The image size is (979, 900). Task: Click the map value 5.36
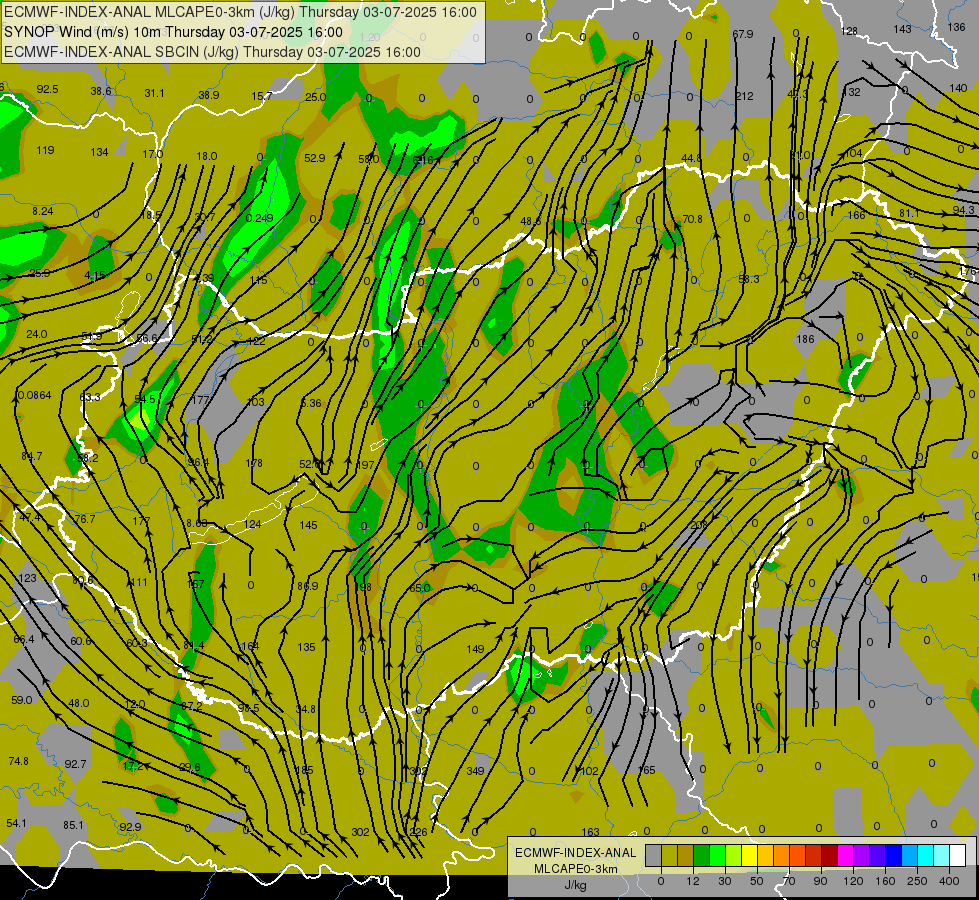pyautogui.click(x=311, y=403)
